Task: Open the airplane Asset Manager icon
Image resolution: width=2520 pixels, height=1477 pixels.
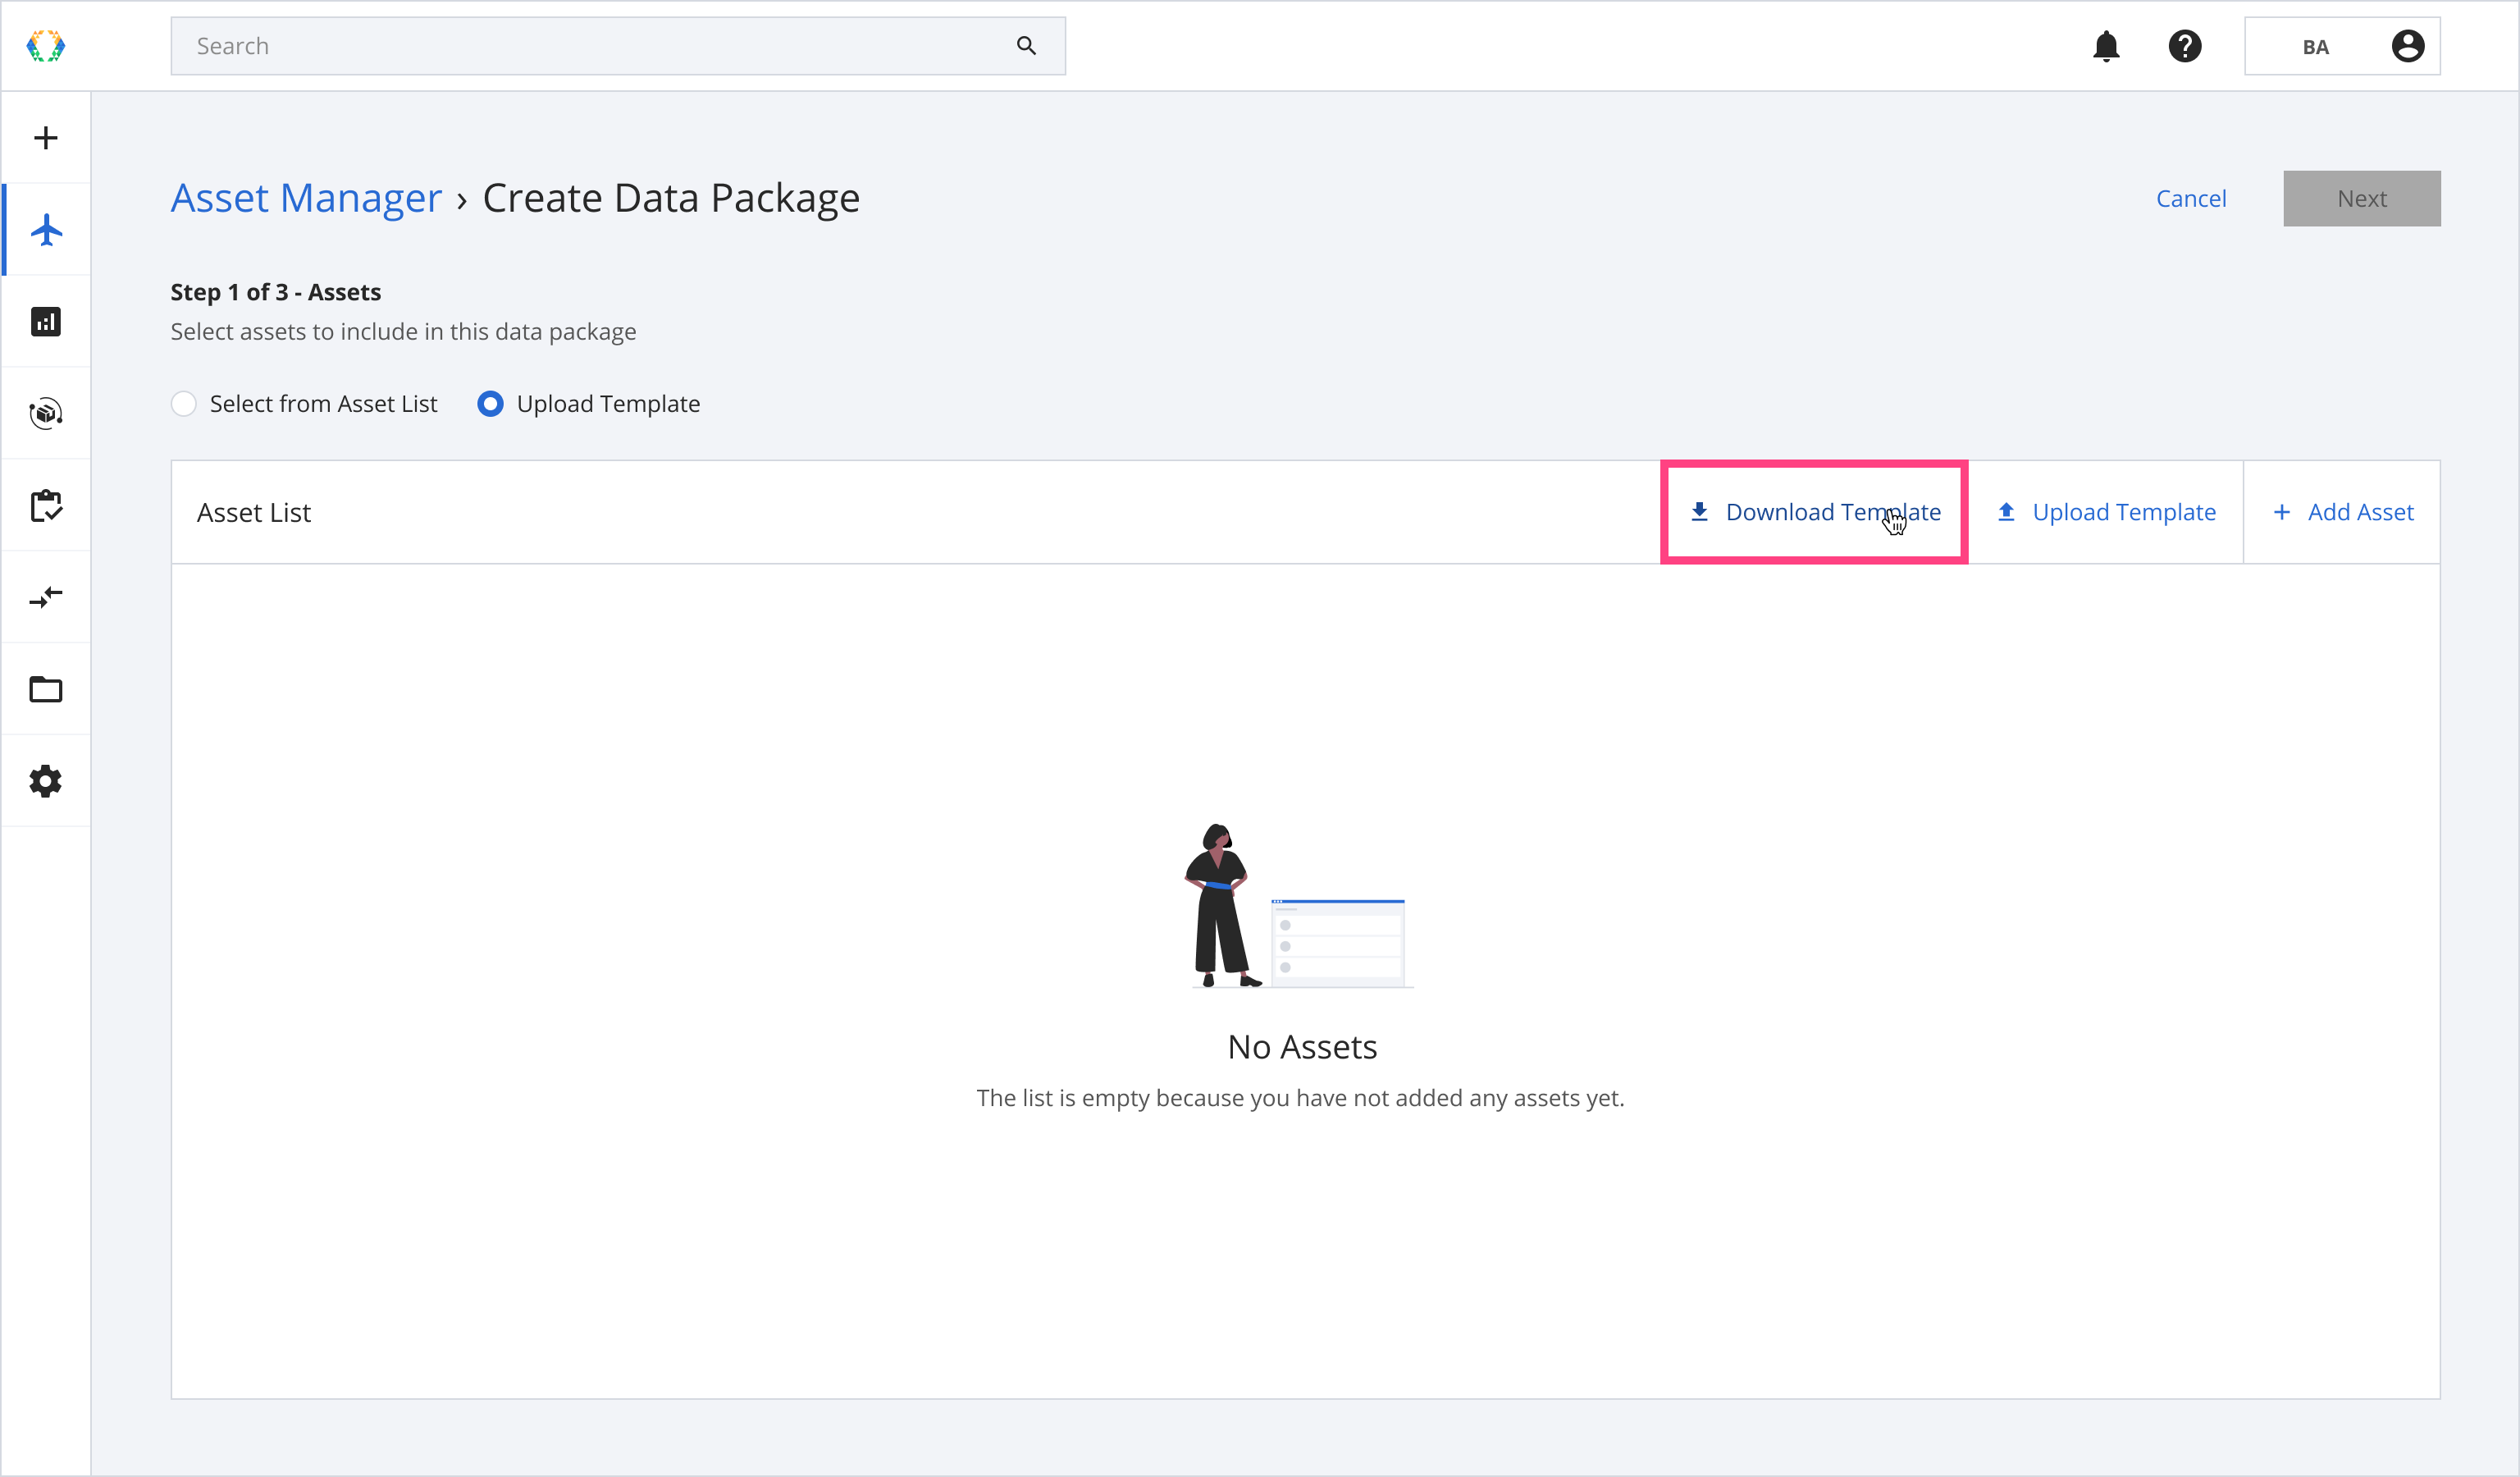Action: click(46, 230)
